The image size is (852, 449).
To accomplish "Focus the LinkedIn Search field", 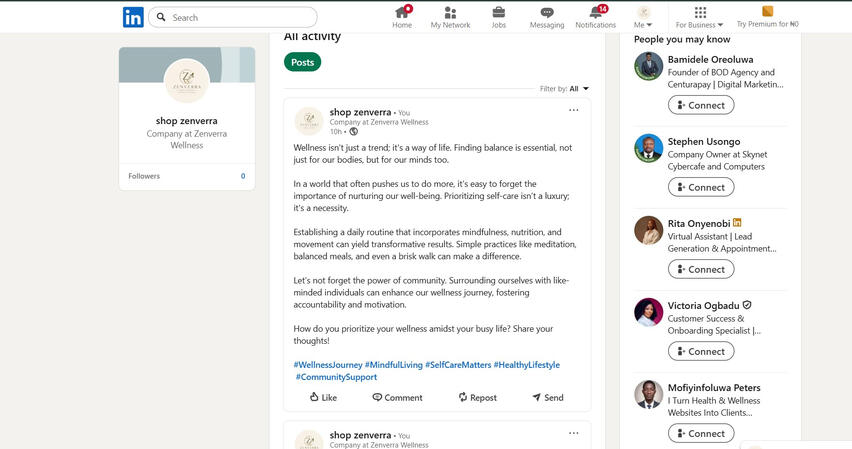I will click(233, 17).
